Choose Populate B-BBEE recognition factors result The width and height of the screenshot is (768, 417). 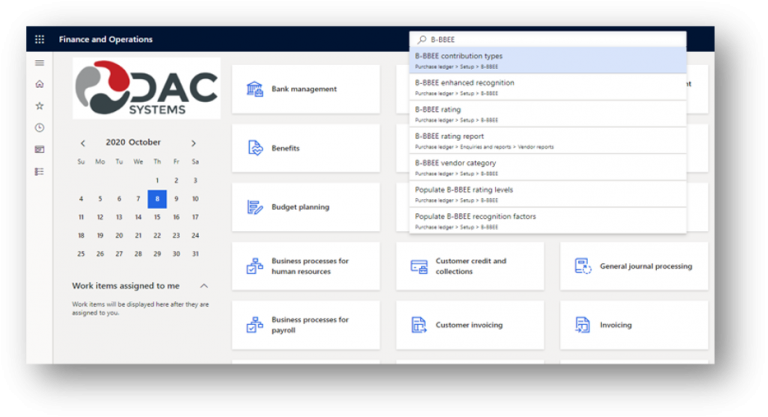547,220
